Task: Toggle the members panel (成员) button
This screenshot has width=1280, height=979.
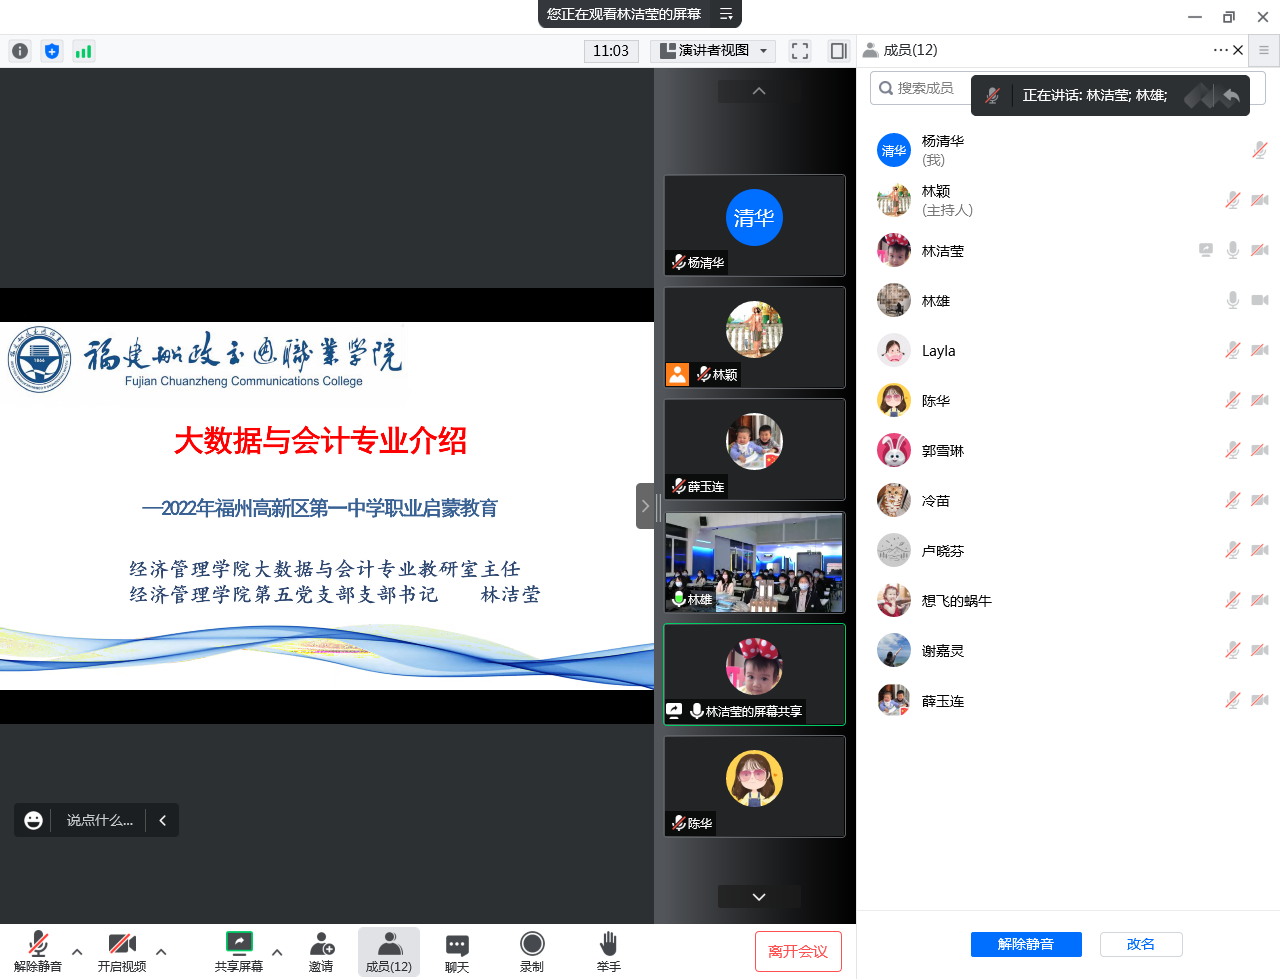Action: click(x=389, y=951)
